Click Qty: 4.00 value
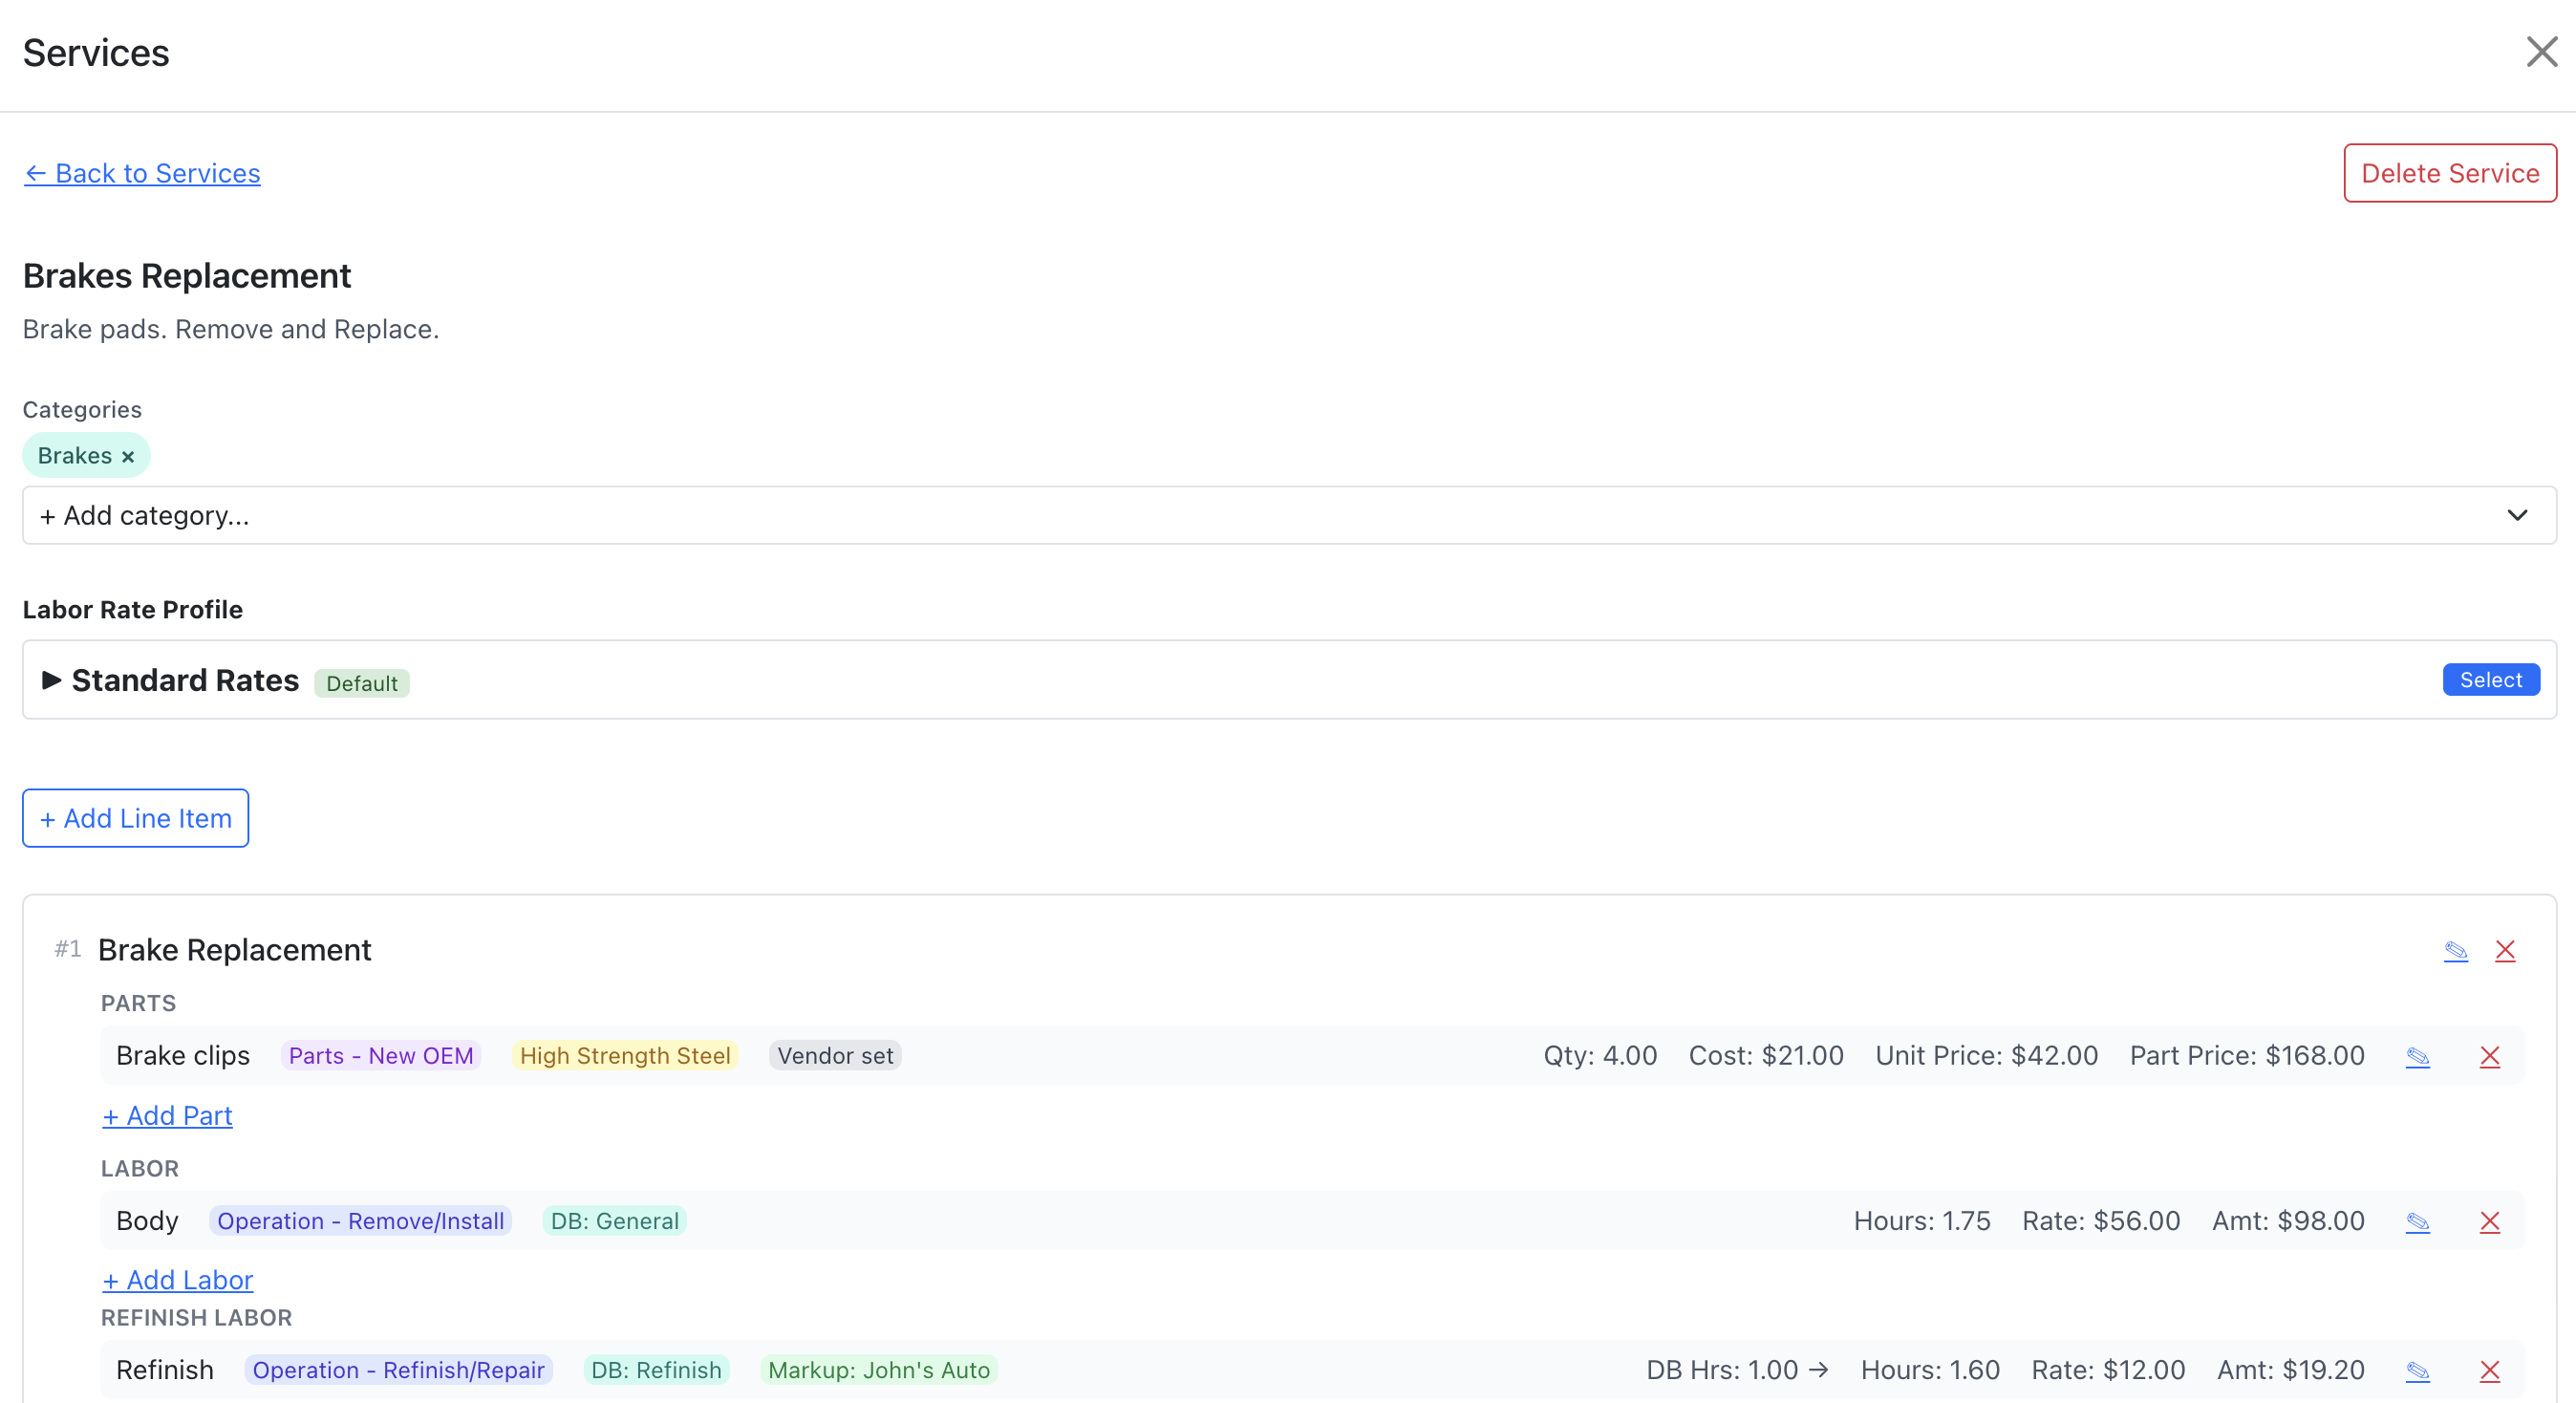 1600,1056
